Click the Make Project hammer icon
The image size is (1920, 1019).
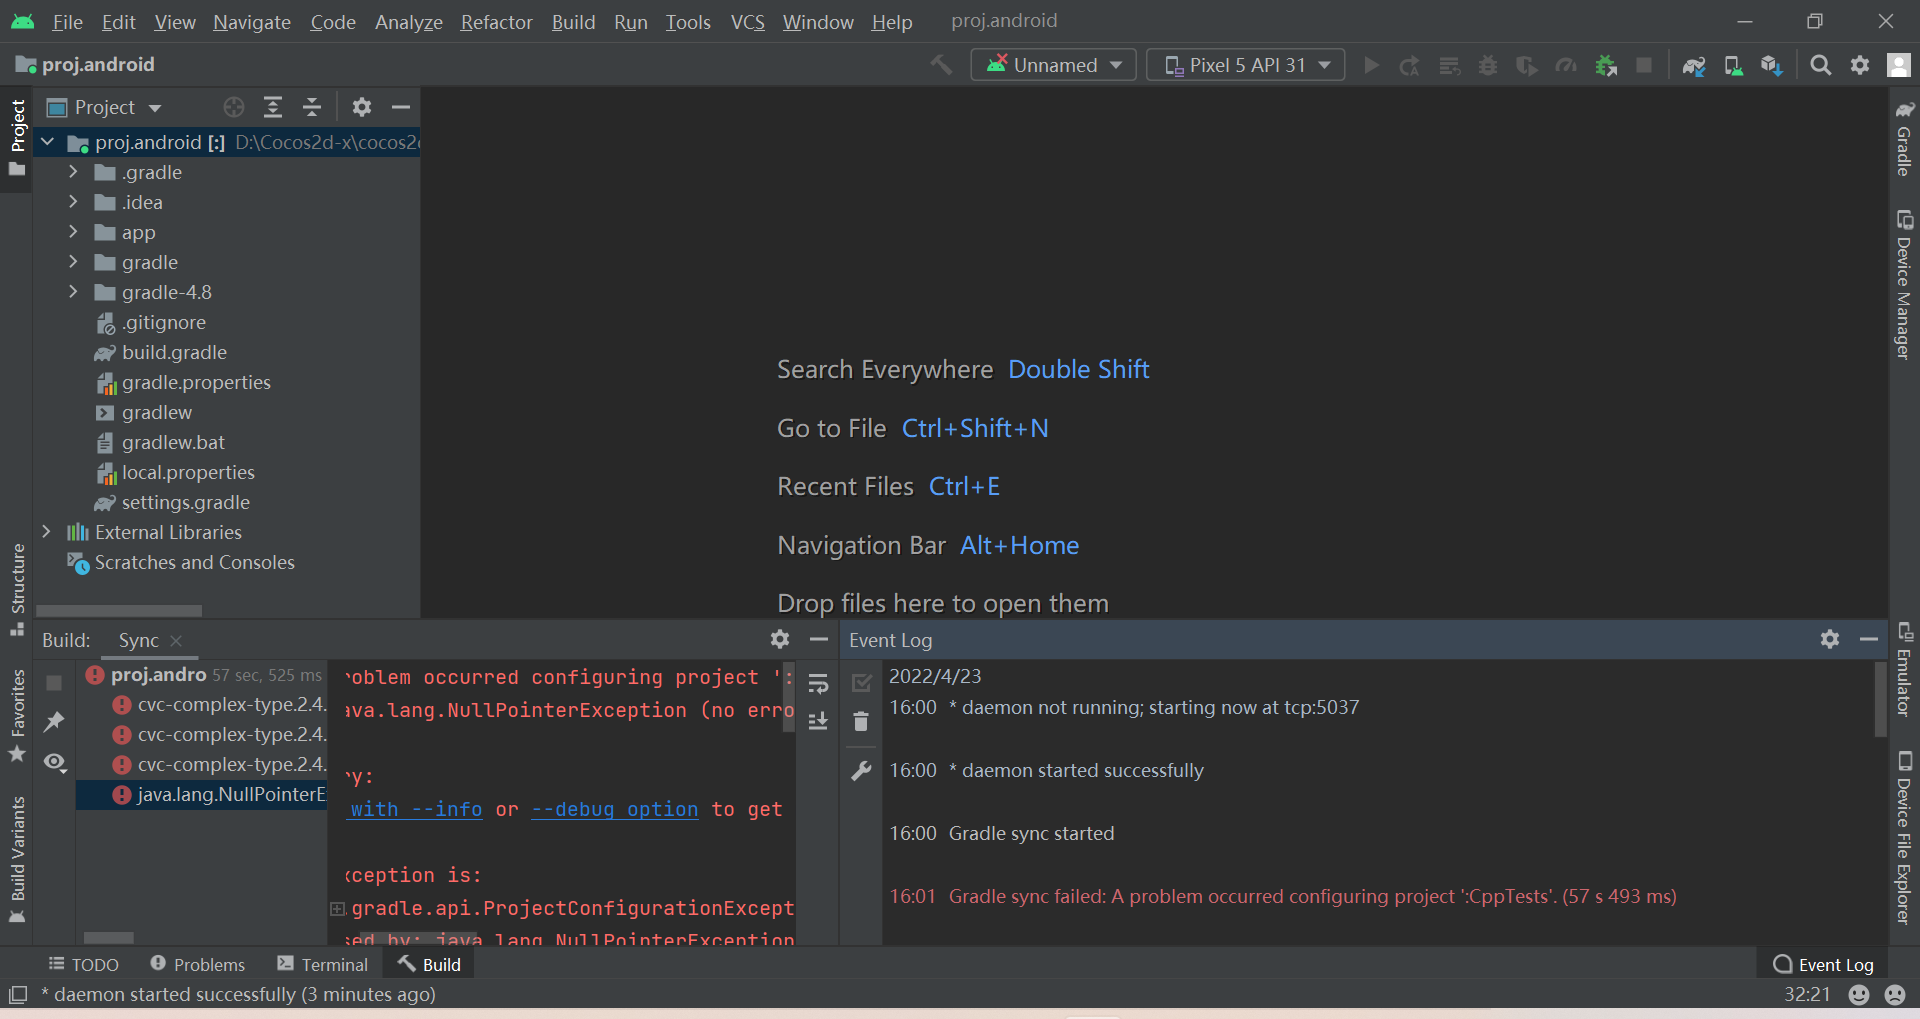click(x=941, y=65)
